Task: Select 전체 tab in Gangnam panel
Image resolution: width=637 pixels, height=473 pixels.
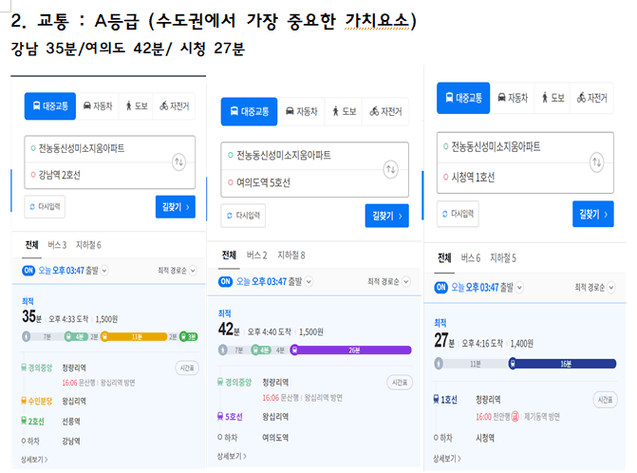Action: pyautogui.click(x=32, y=245)
